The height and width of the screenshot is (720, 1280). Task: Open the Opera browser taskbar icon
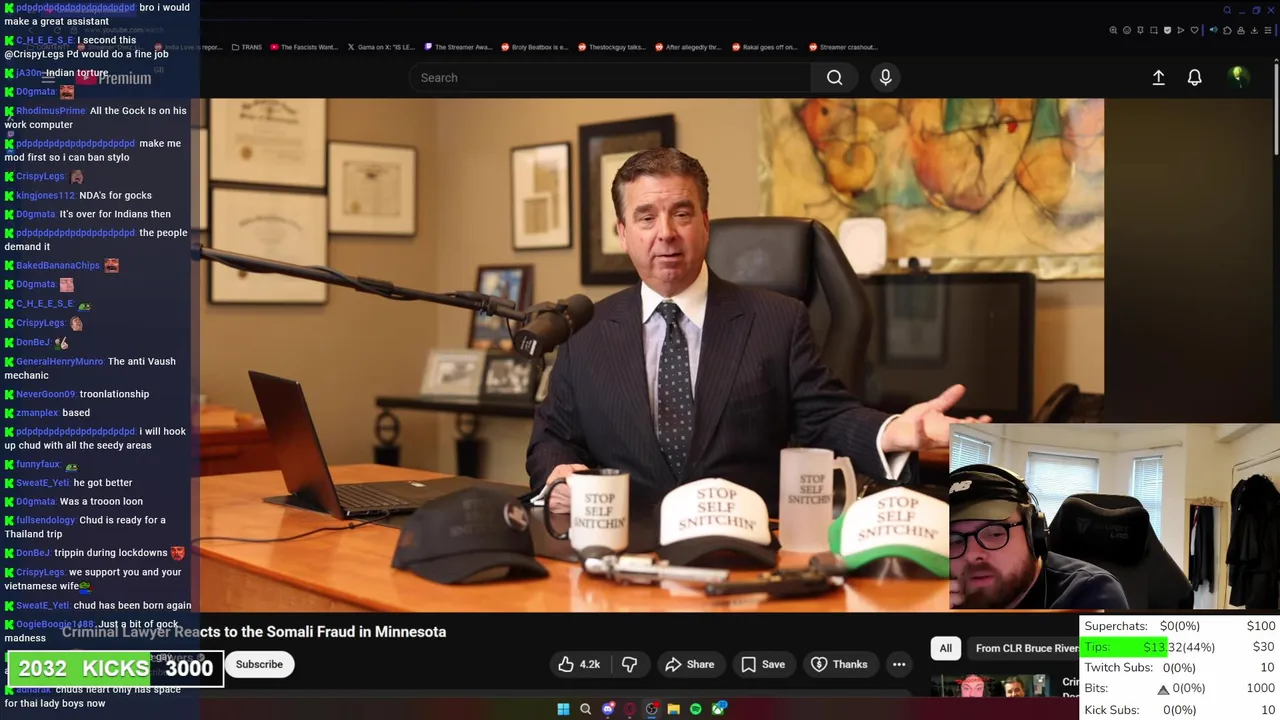(629, 709)
